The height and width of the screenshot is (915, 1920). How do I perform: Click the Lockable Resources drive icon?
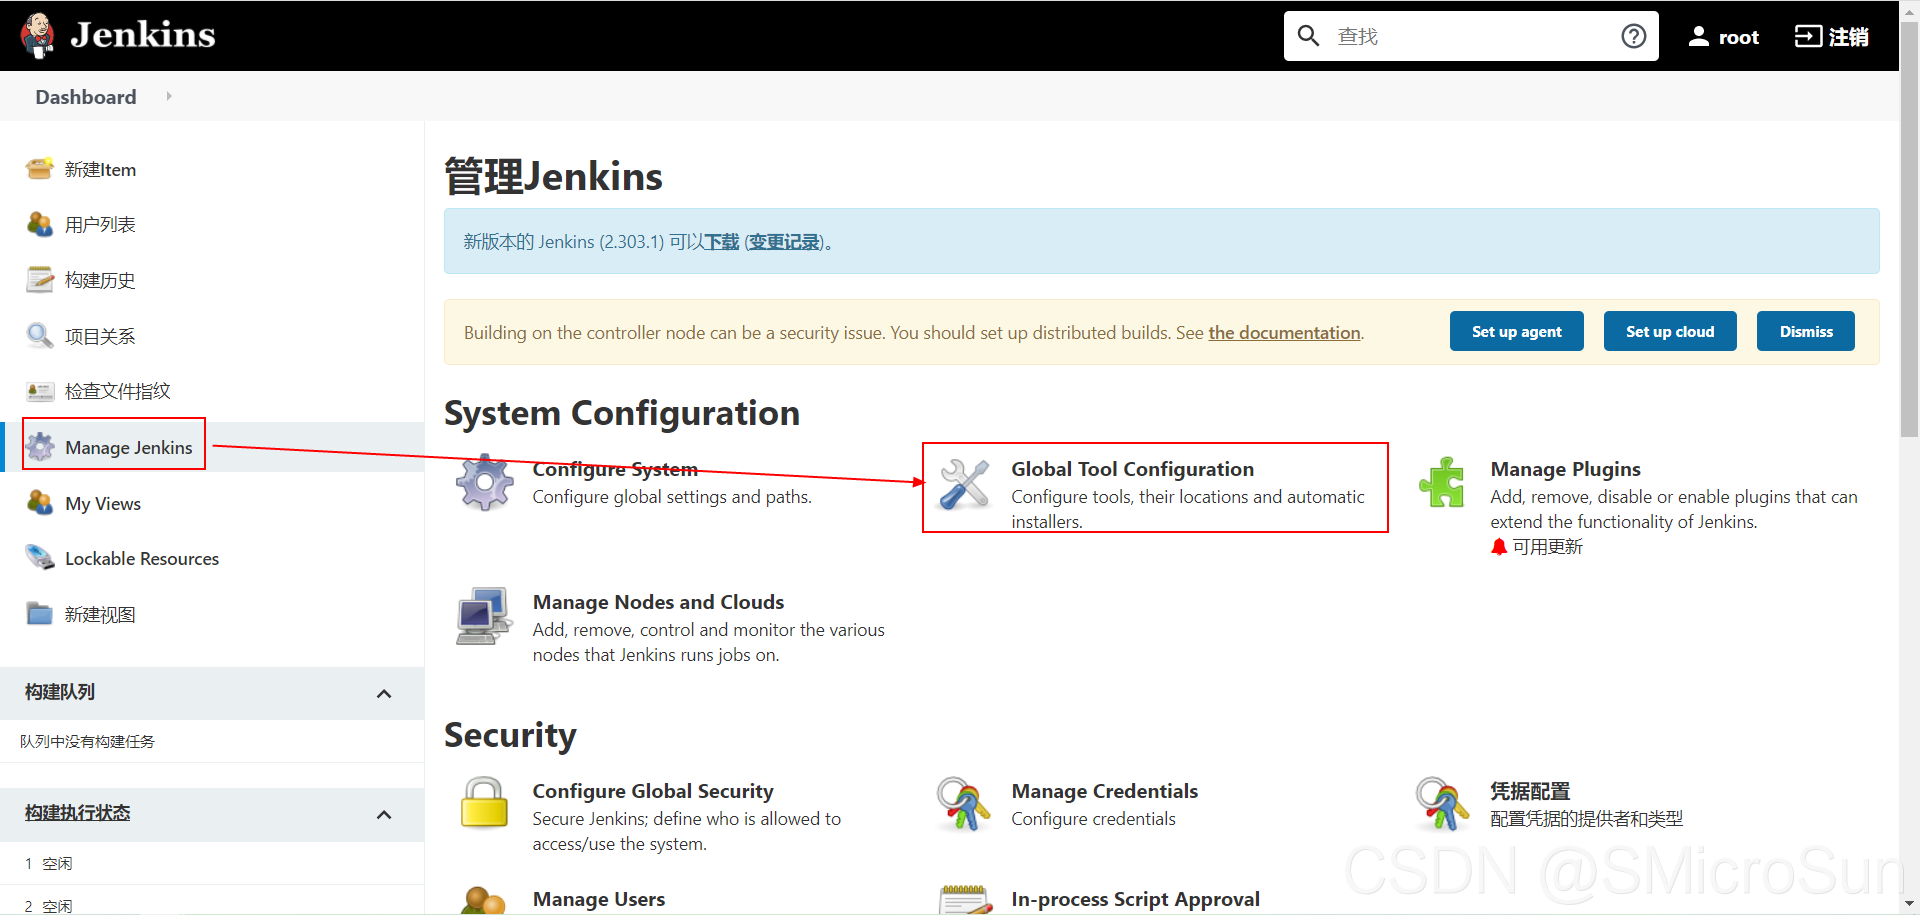click(40, 558)
